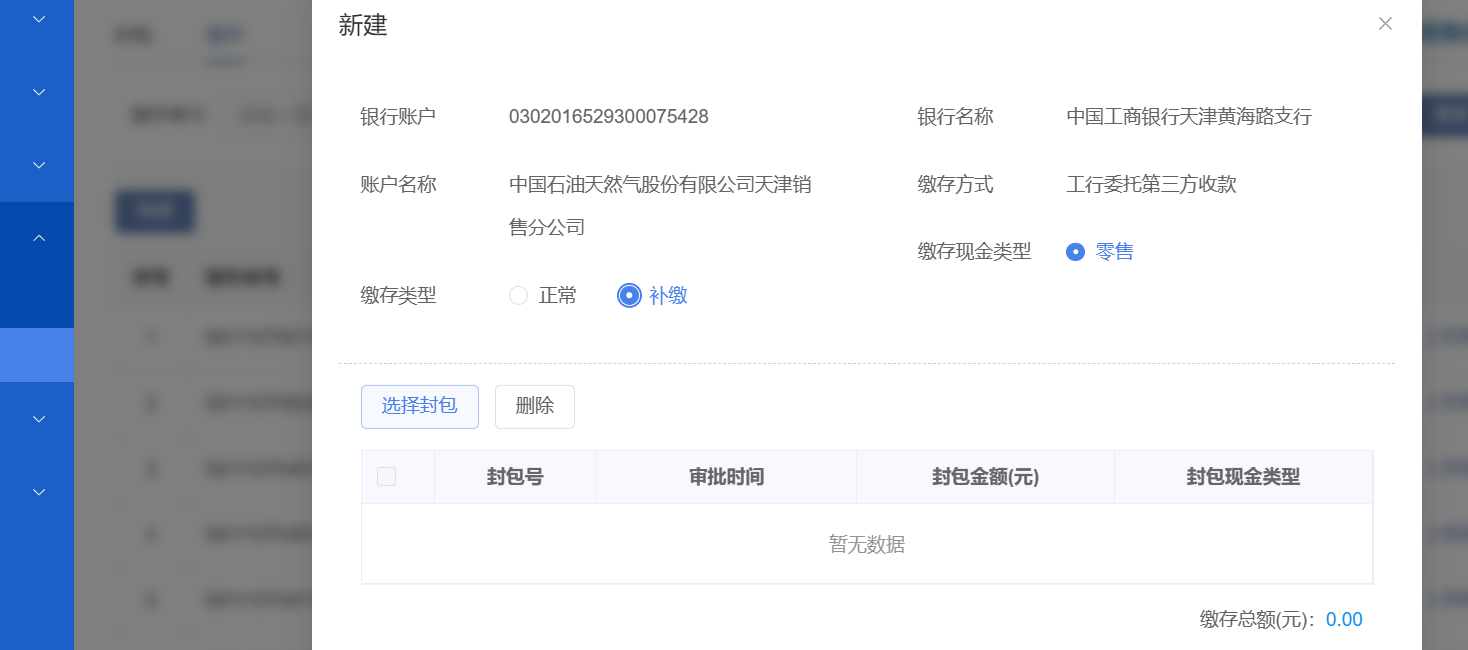Screen dimensions: 1468x650
Task: Click the 选择封包 button
Action: click(x=420, y=406)
